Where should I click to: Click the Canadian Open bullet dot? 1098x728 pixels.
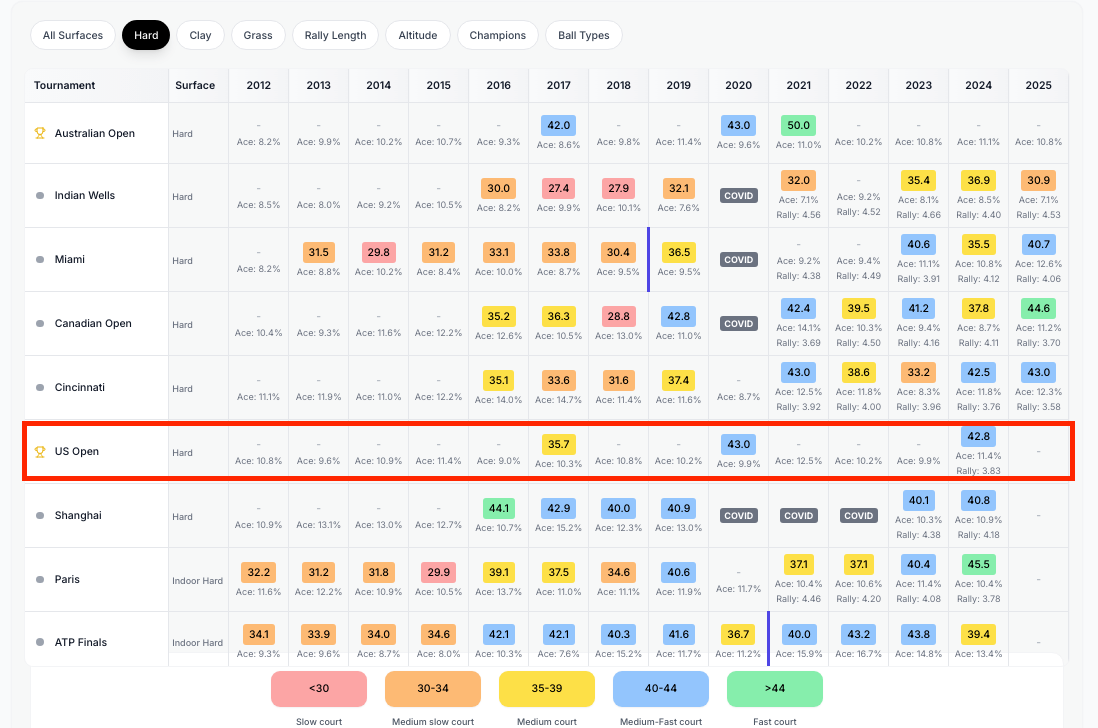tap(40, 323)
